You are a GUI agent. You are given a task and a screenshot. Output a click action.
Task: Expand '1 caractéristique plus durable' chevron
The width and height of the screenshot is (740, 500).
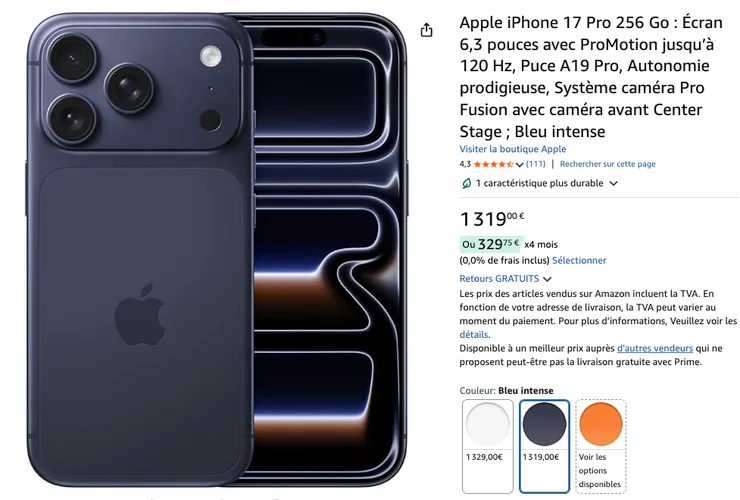(x=614, y=183)
